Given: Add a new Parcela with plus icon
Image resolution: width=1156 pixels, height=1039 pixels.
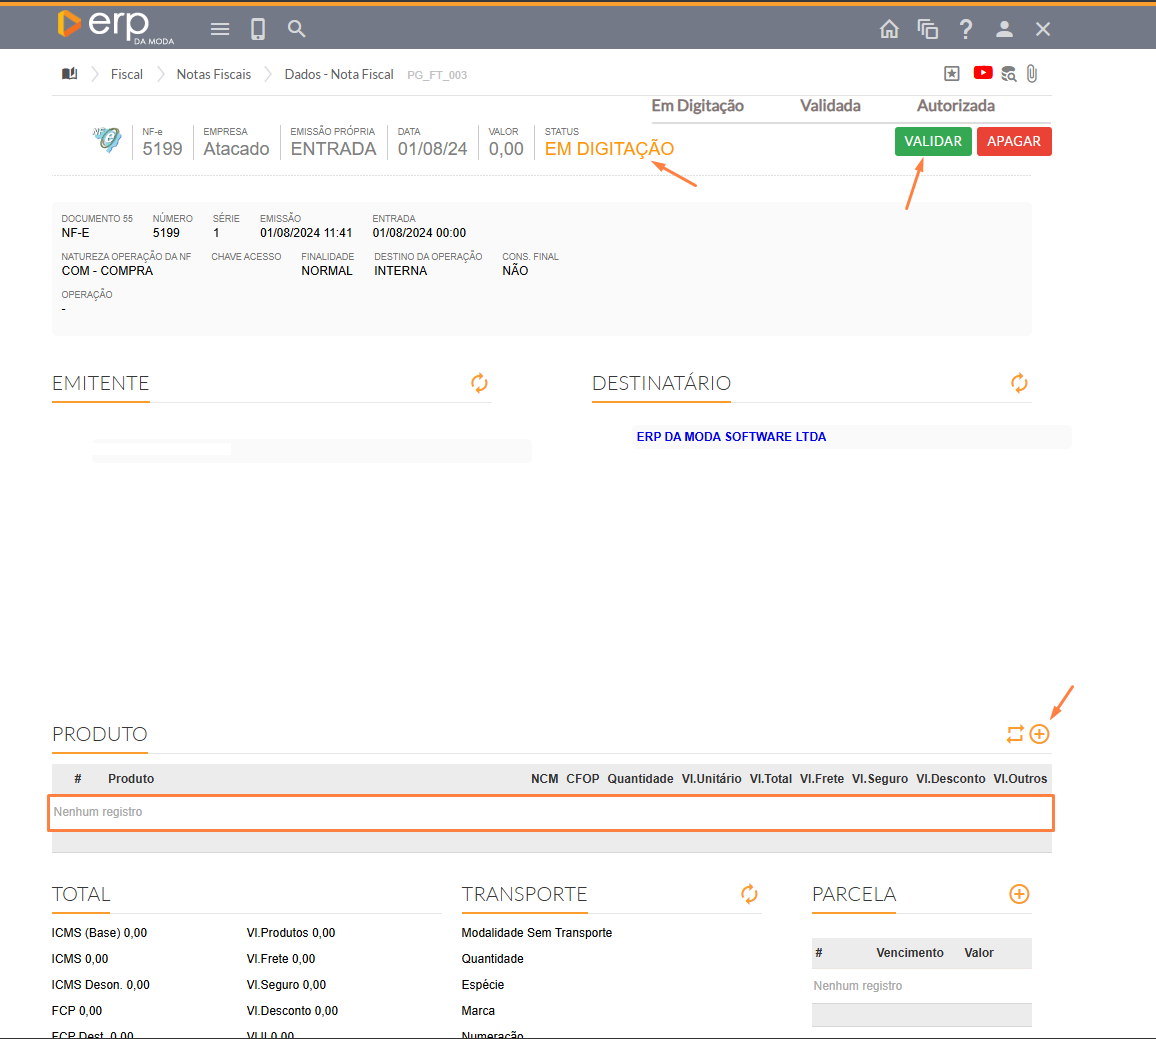Looking at the screenshot, I should pyautogui.click(x=1019, y=894).
